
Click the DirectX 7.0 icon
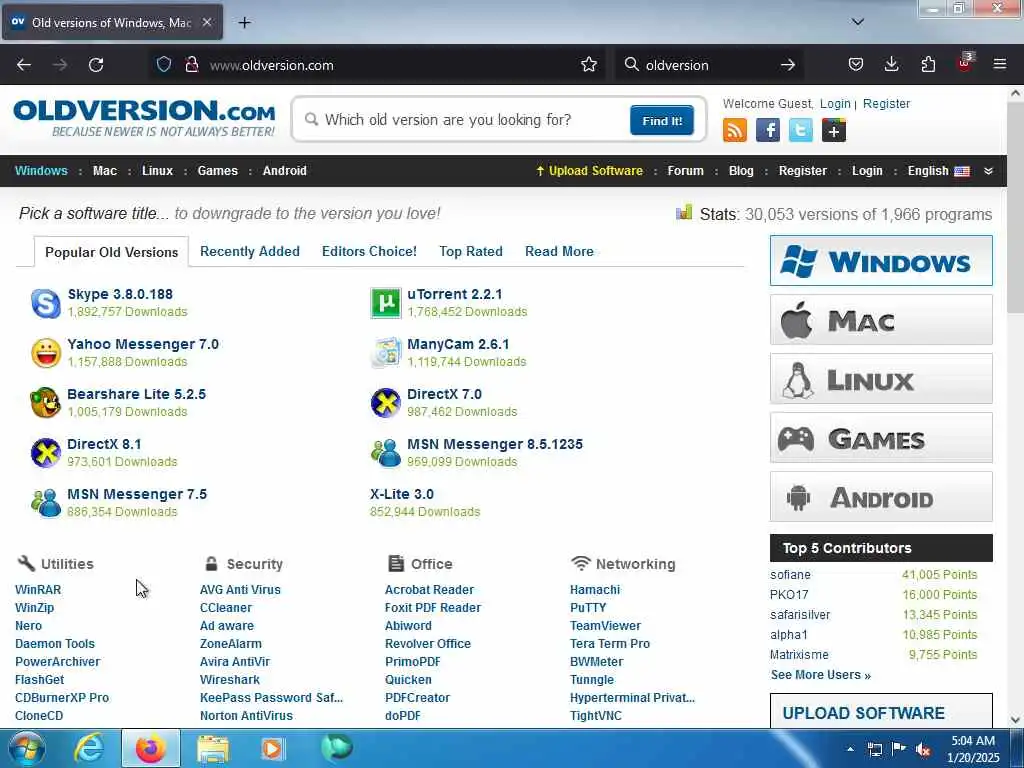click(x=385, y=403)
